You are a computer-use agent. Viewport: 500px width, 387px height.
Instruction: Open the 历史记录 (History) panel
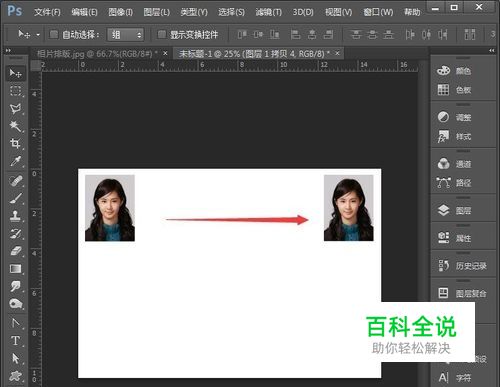click(x=463, y=266)
